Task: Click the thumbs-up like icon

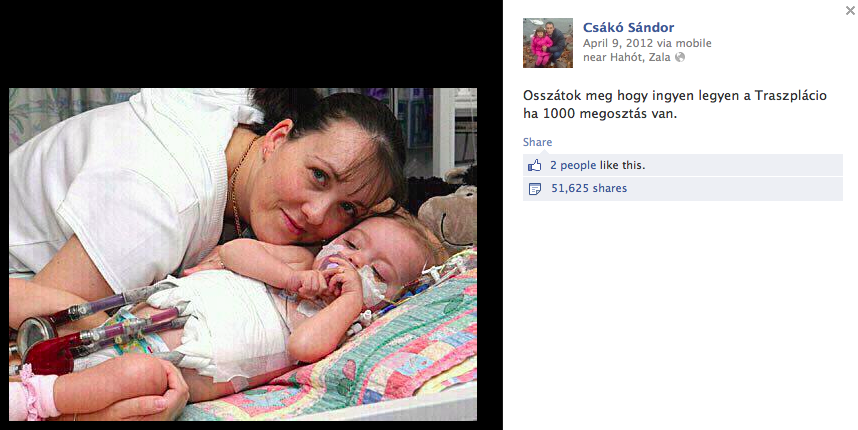Action: pyautogui.click(x=535, y=165)
